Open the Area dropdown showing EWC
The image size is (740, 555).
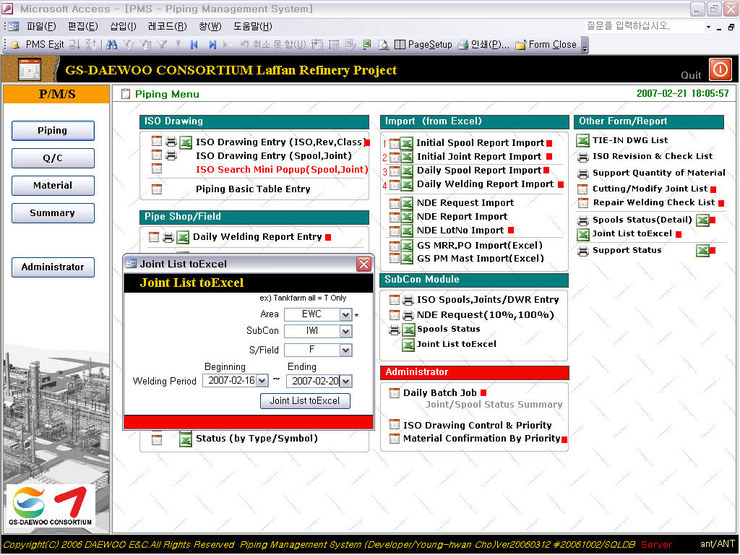(345, 315)
